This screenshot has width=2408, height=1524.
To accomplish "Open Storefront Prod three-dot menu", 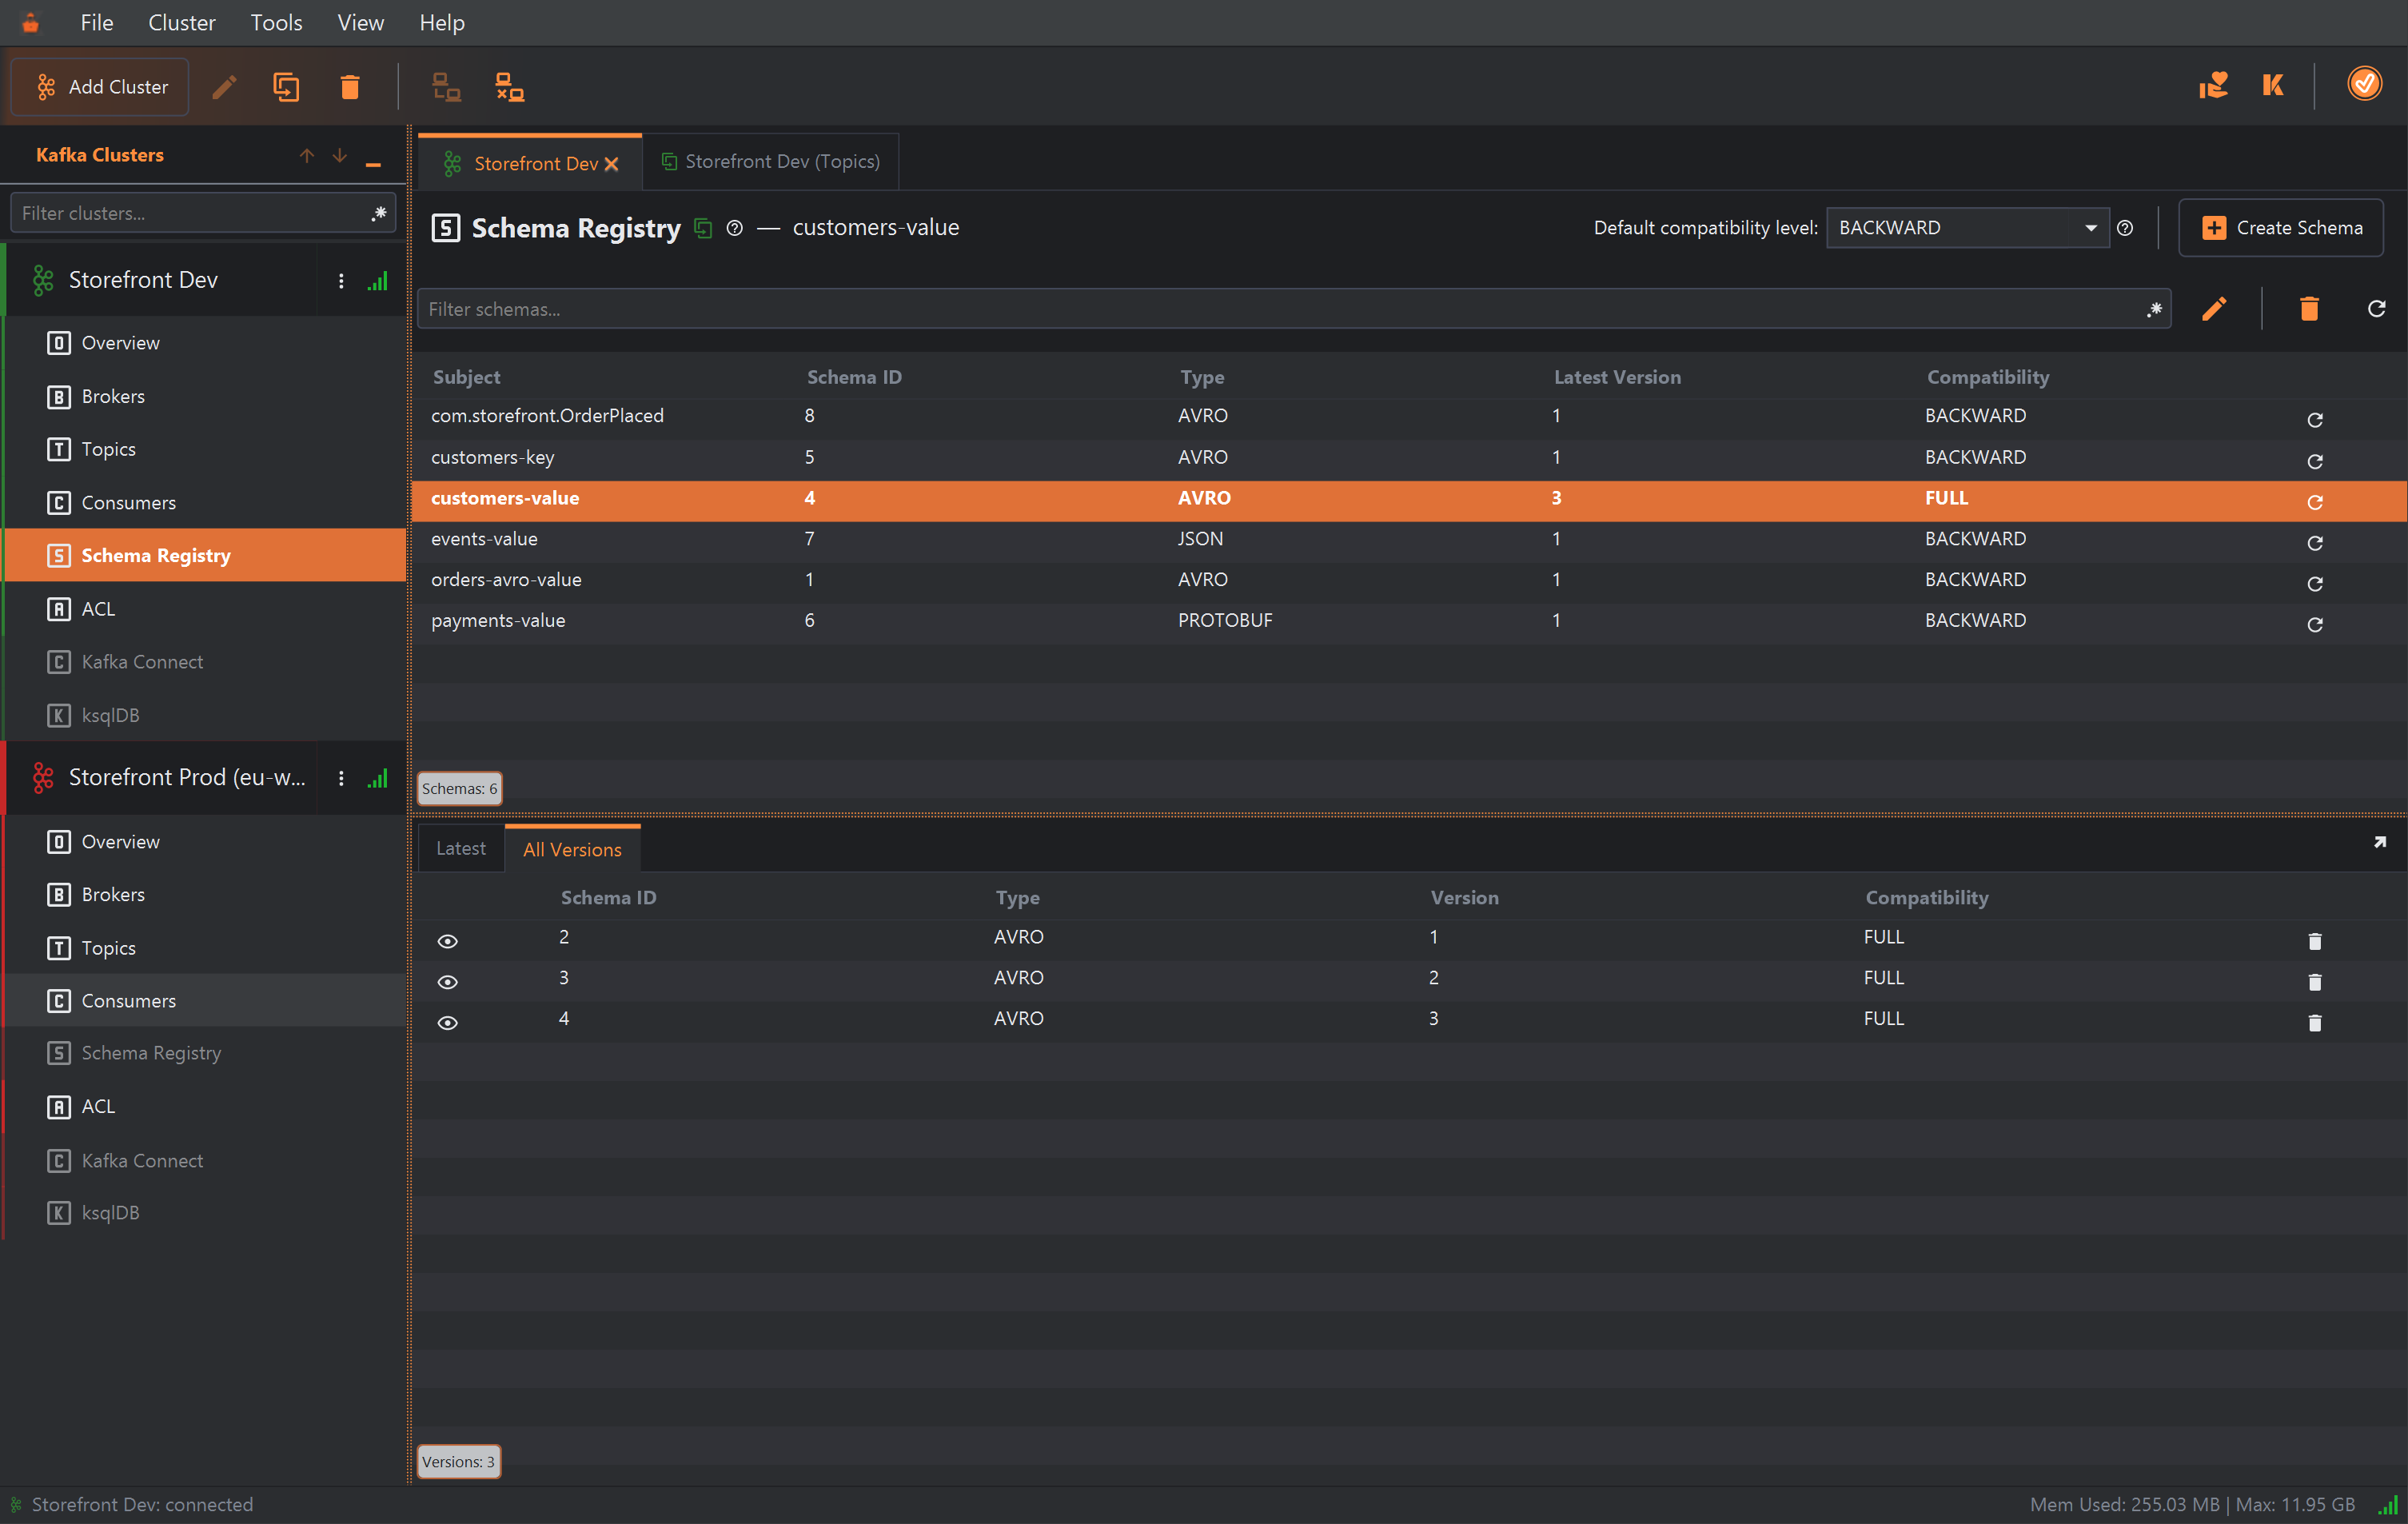I will click(341, 778).
